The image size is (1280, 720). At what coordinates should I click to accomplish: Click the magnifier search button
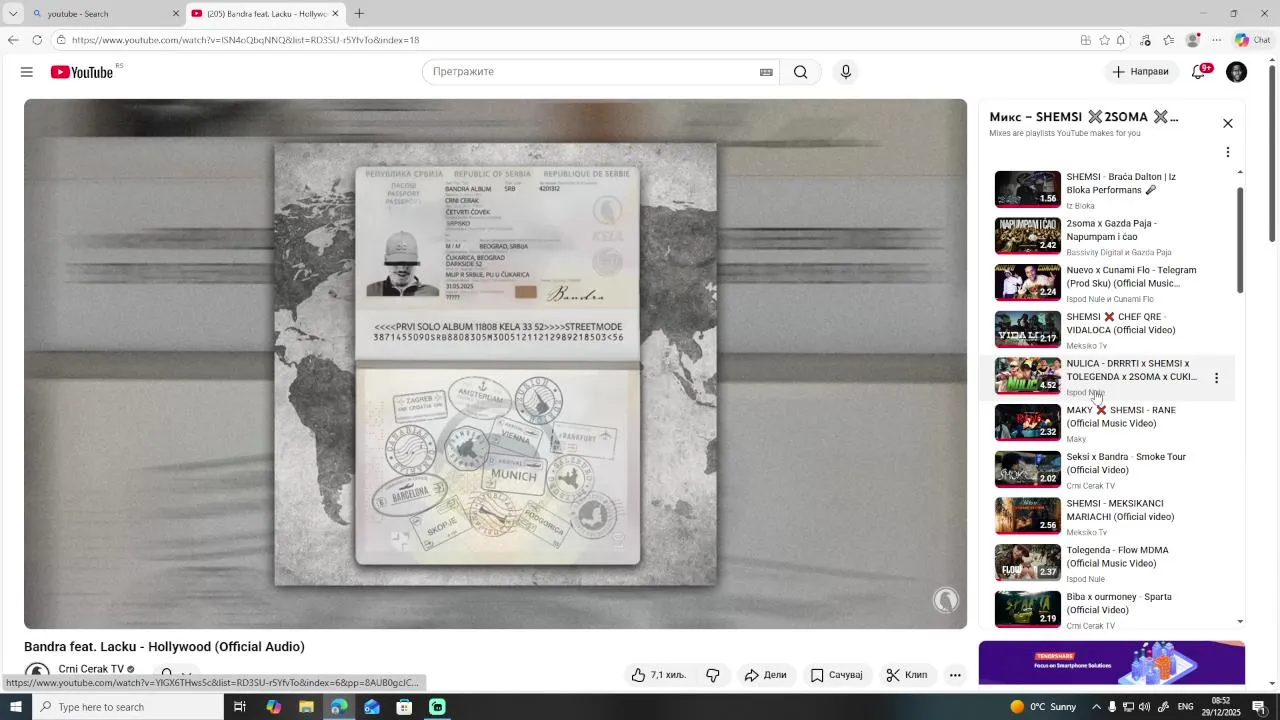800,72
